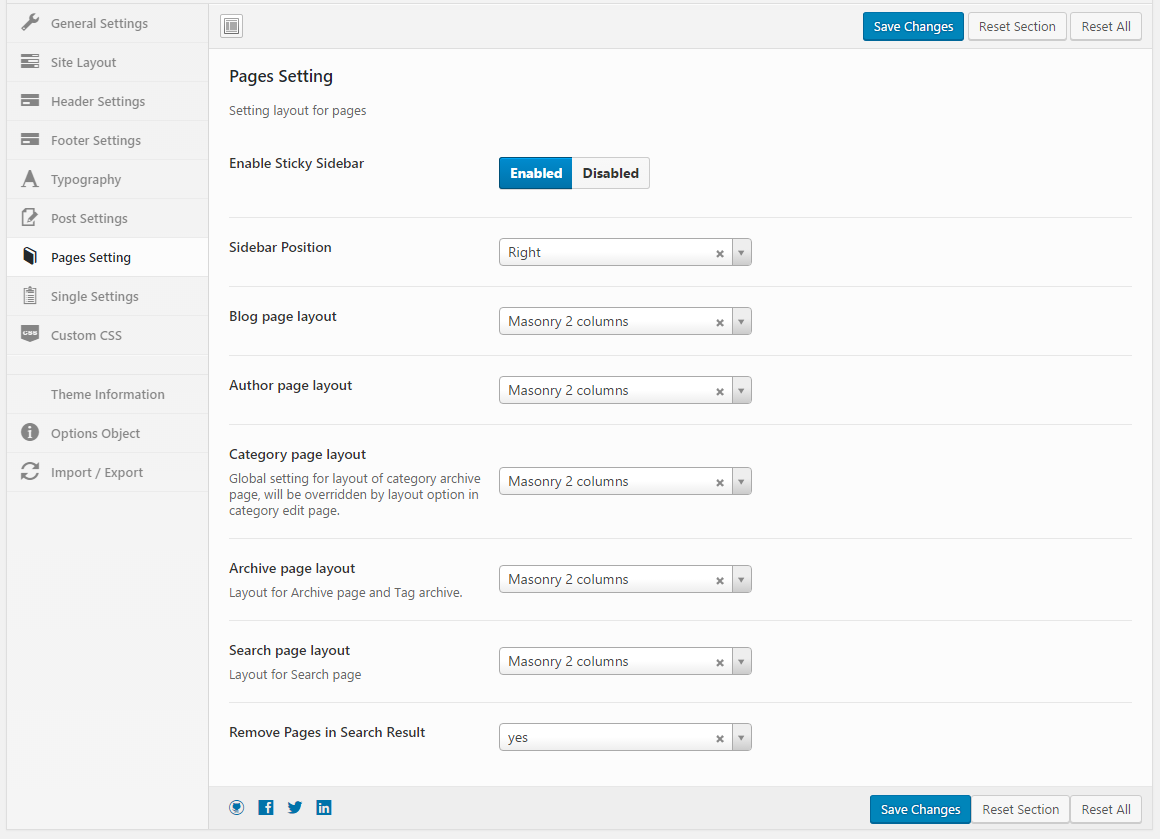Screen dimensions: 1160x839
Task: Open the Twitter icon link in footer
Action: 295,808
